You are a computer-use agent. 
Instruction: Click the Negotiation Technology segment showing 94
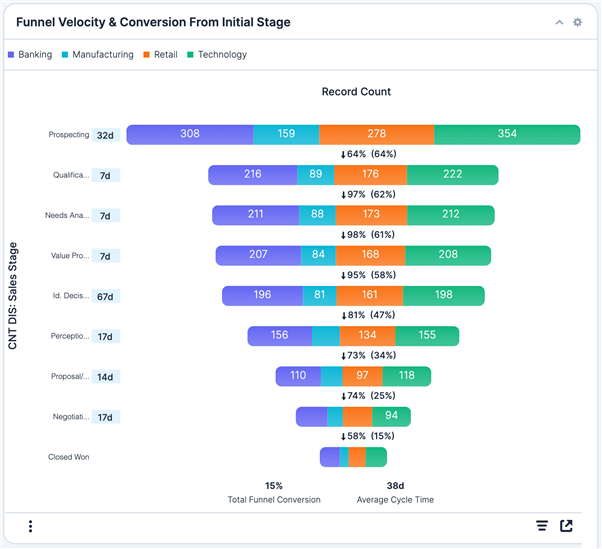click(391, 416)
